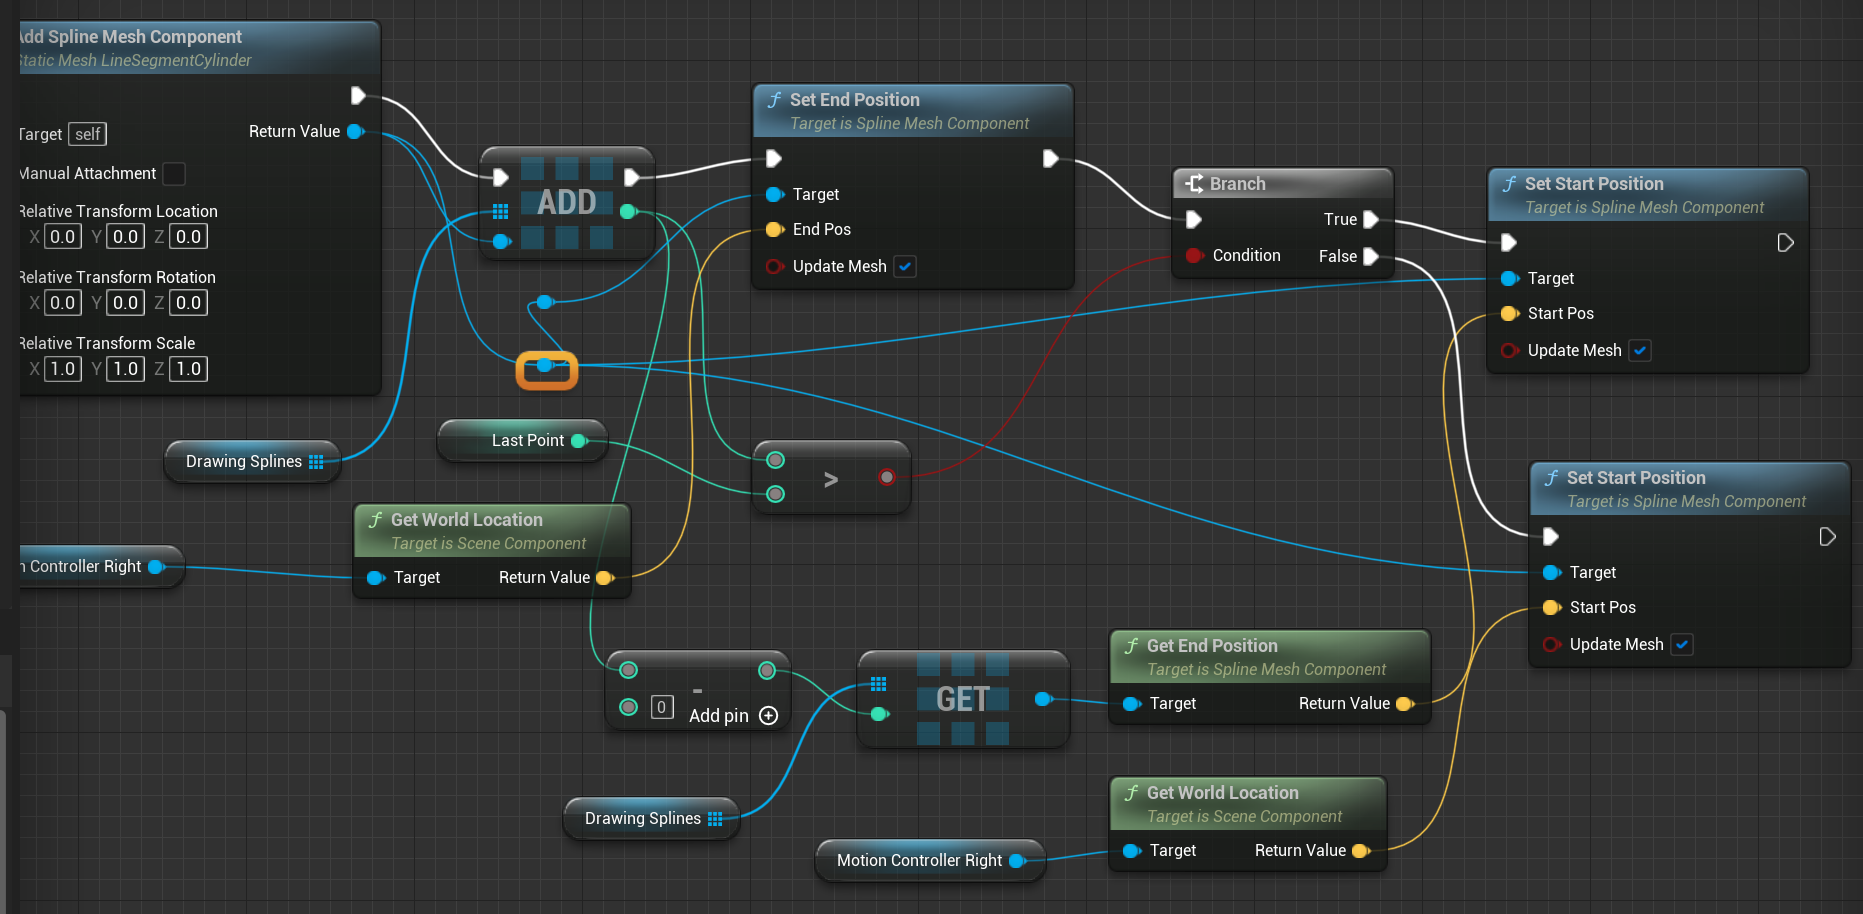
Task: Click the Branch Condition boolean pin
Action: [x=1193, y=255]
